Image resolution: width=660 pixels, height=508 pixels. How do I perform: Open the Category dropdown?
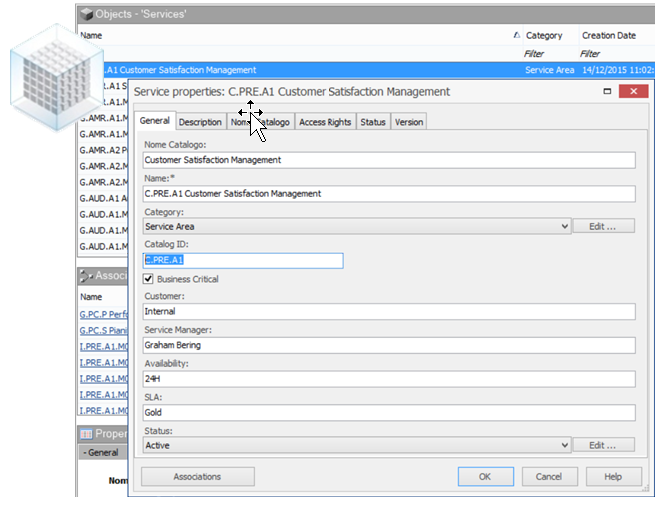click(565, 227)
